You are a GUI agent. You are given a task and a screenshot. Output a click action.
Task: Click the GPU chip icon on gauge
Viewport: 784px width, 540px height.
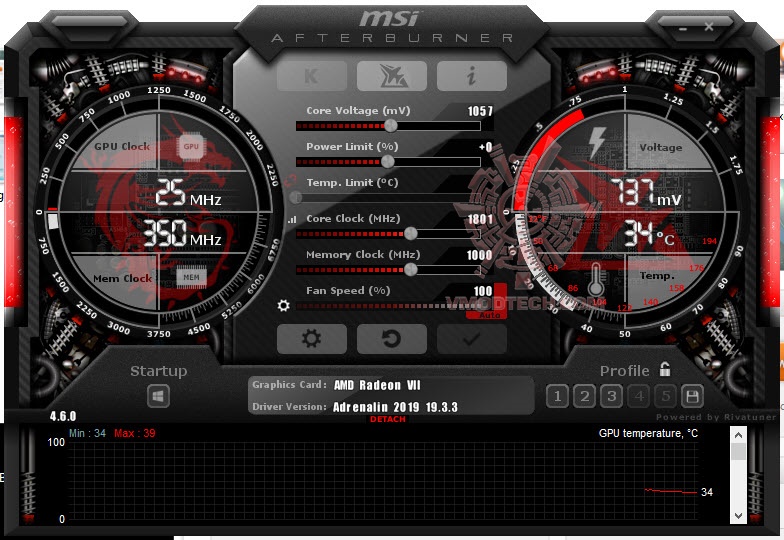pos(191,146)
